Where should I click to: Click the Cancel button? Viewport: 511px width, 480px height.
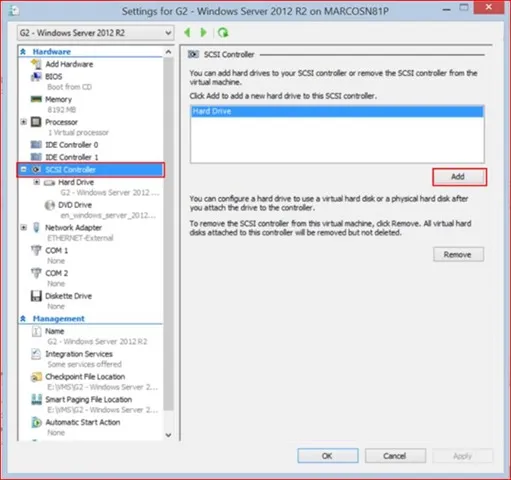coord(395,456)
